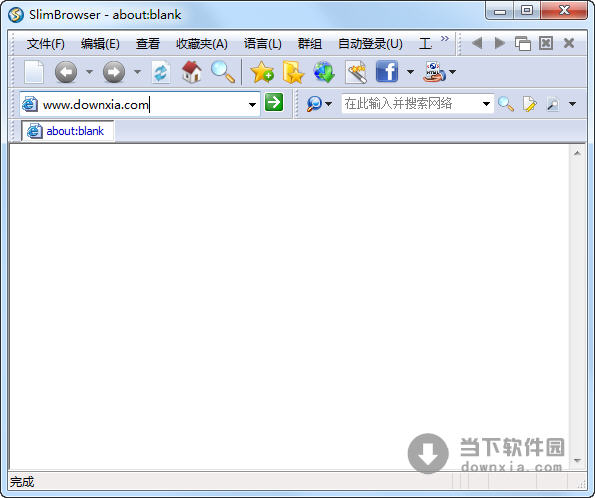Click the magnifier search icon in toolbar

click(223, 72)
